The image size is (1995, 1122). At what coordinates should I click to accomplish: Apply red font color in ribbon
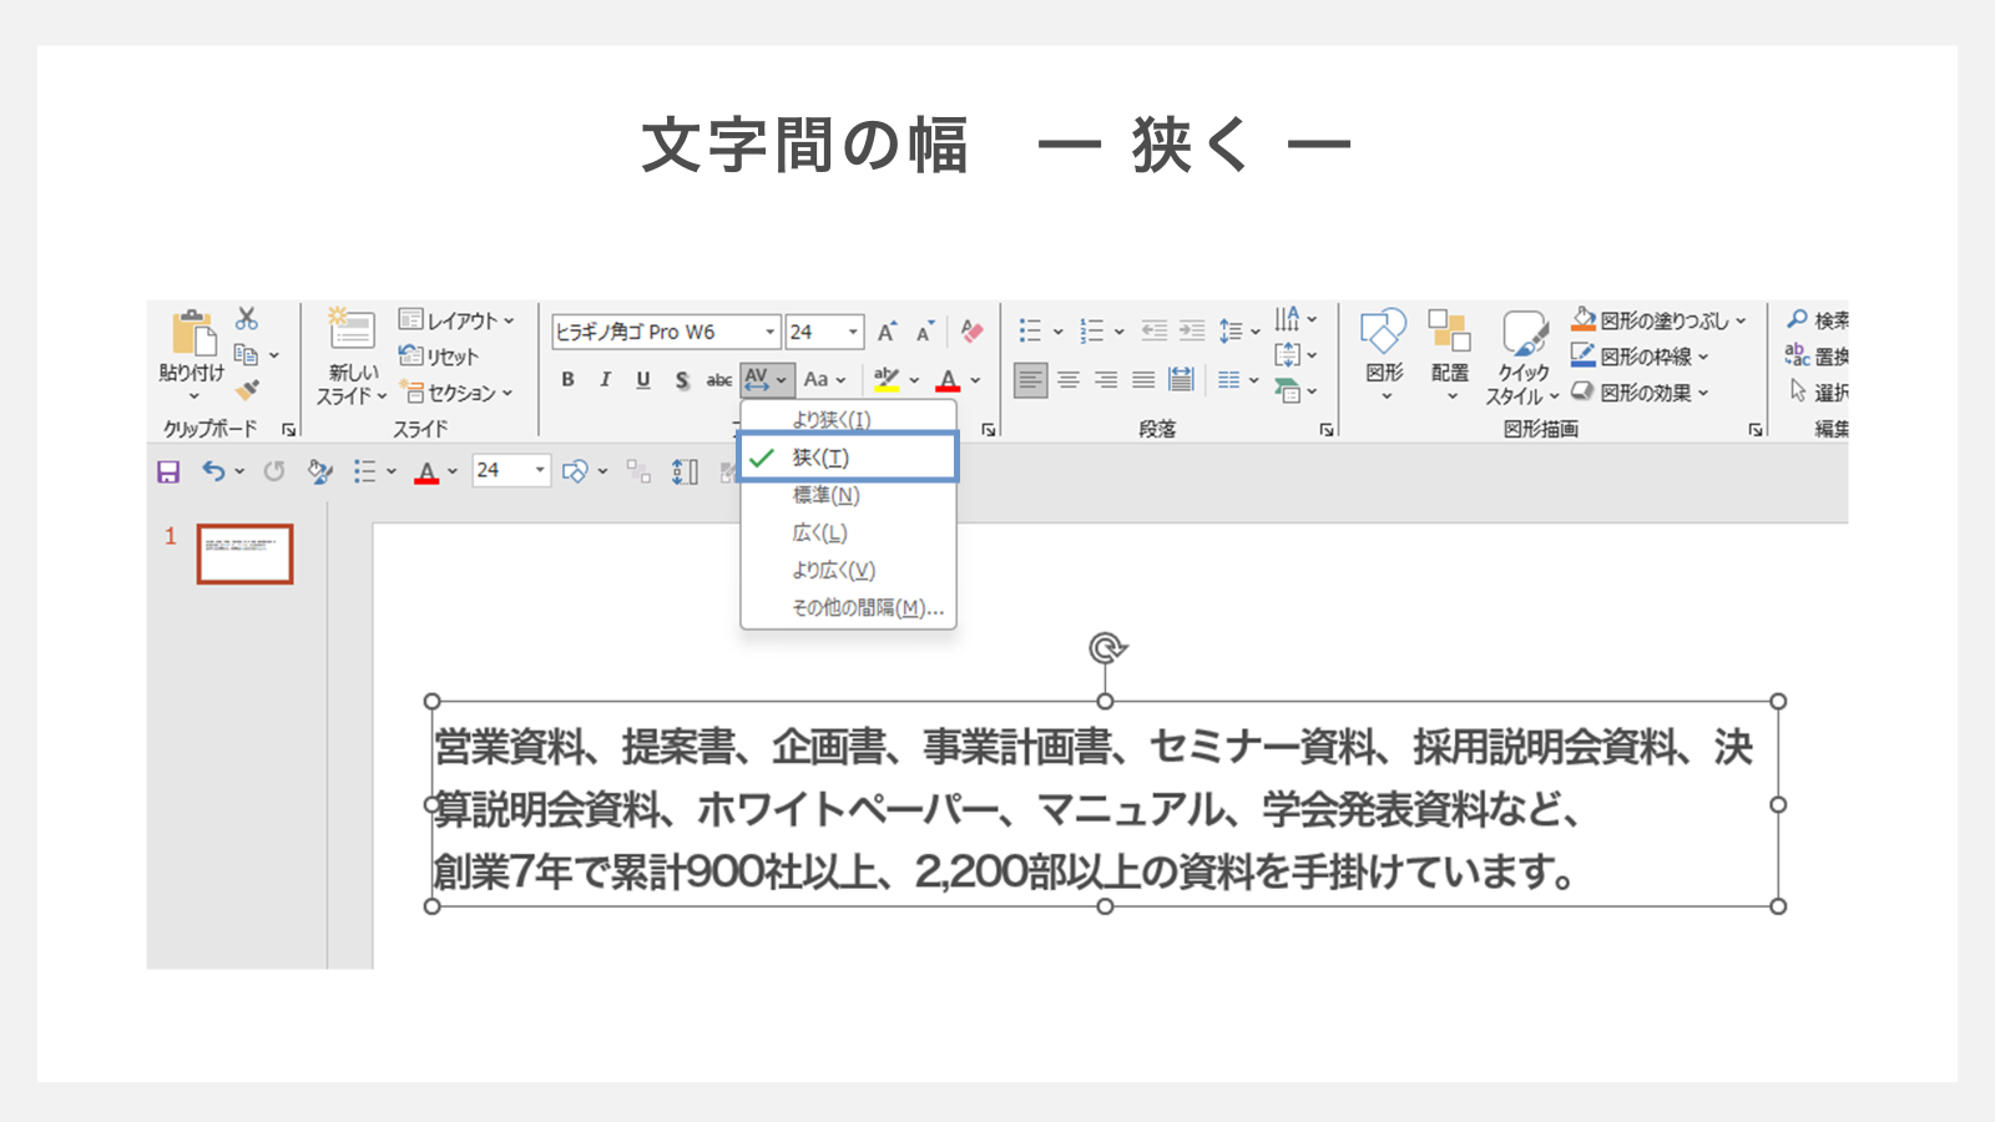click(948, 380)
